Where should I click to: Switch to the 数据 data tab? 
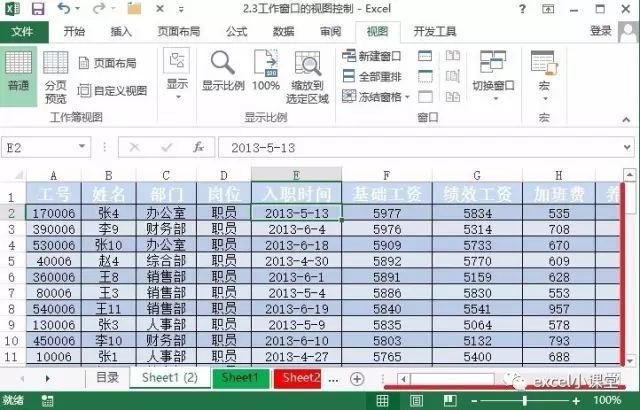pos(283,31)
